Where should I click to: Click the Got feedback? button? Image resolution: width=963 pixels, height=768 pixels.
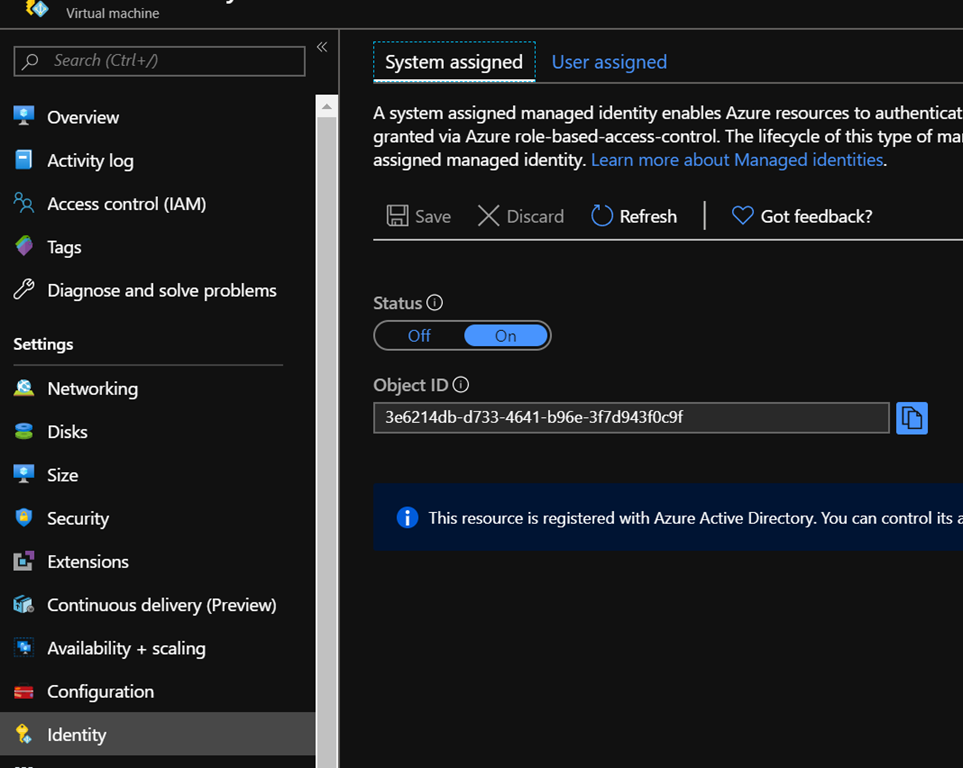pos(802,216)
